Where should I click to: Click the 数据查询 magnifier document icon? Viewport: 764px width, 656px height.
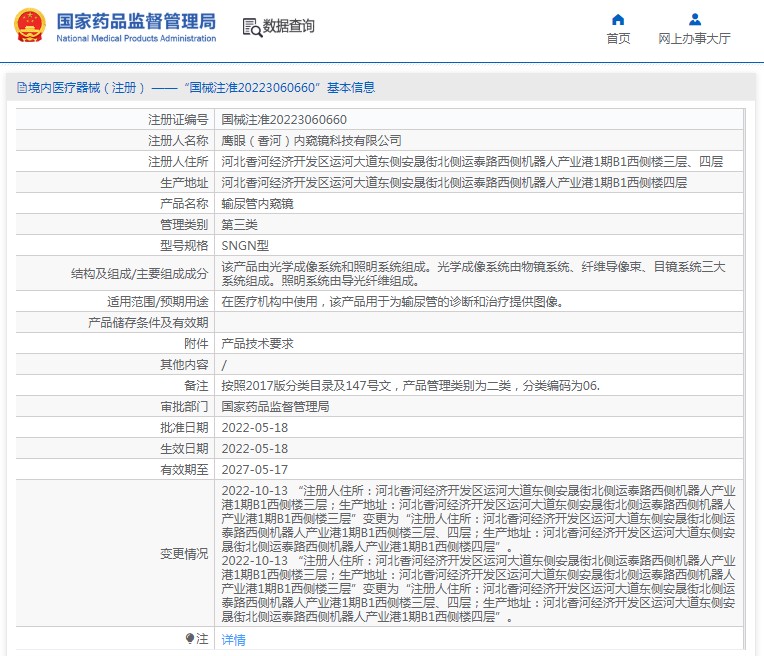point(251,27)
